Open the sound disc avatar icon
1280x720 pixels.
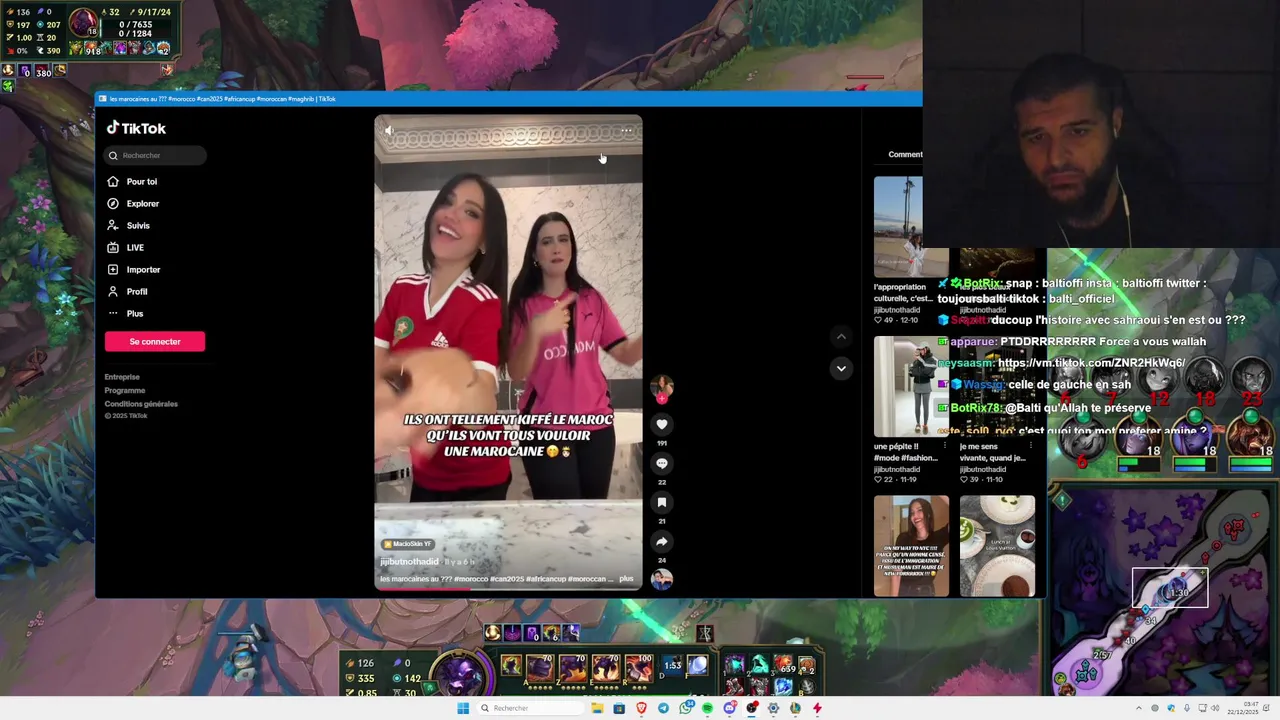662,578
